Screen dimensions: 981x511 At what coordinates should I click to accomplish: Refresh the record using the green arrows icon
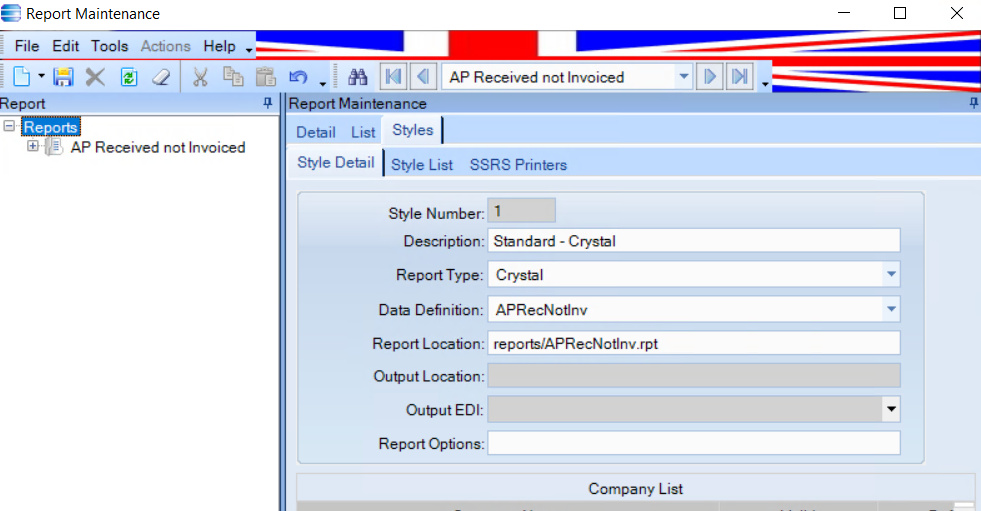[129, 77]
